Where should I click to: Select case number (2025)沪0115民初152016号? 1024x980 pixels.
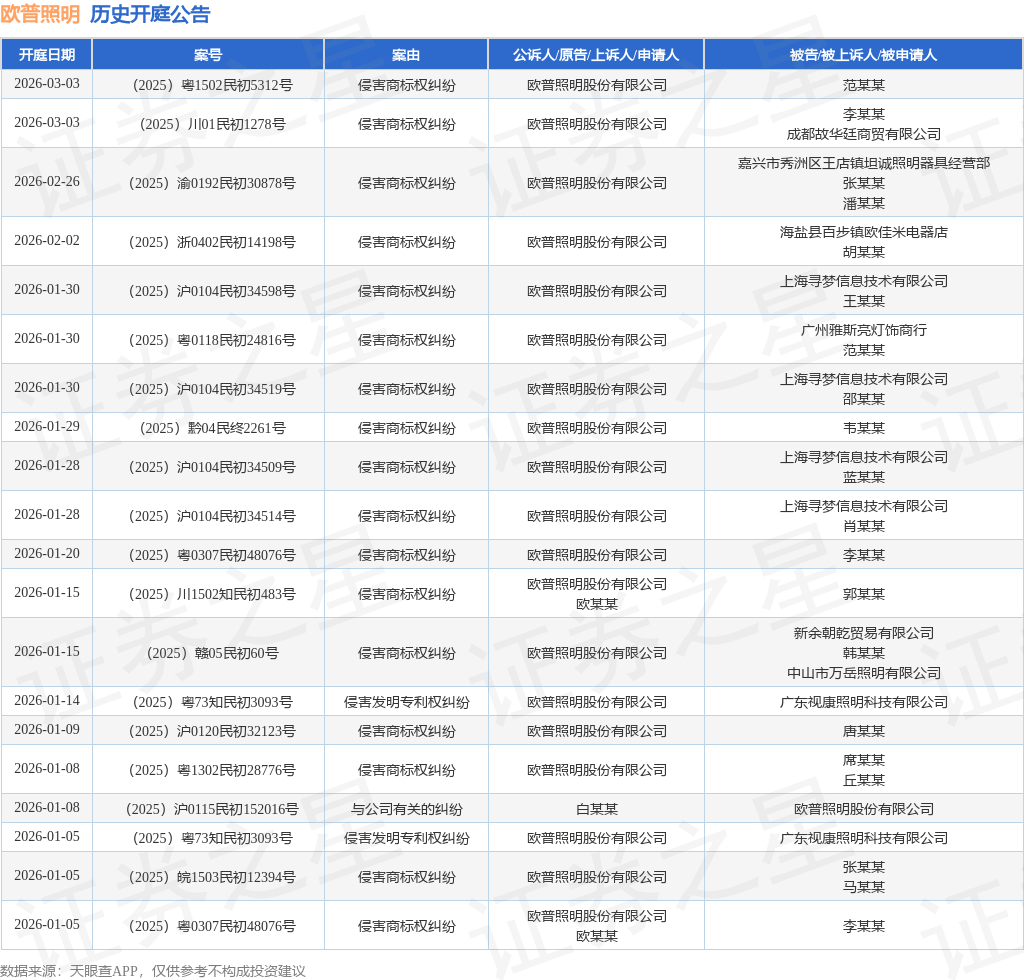point(212,810)
